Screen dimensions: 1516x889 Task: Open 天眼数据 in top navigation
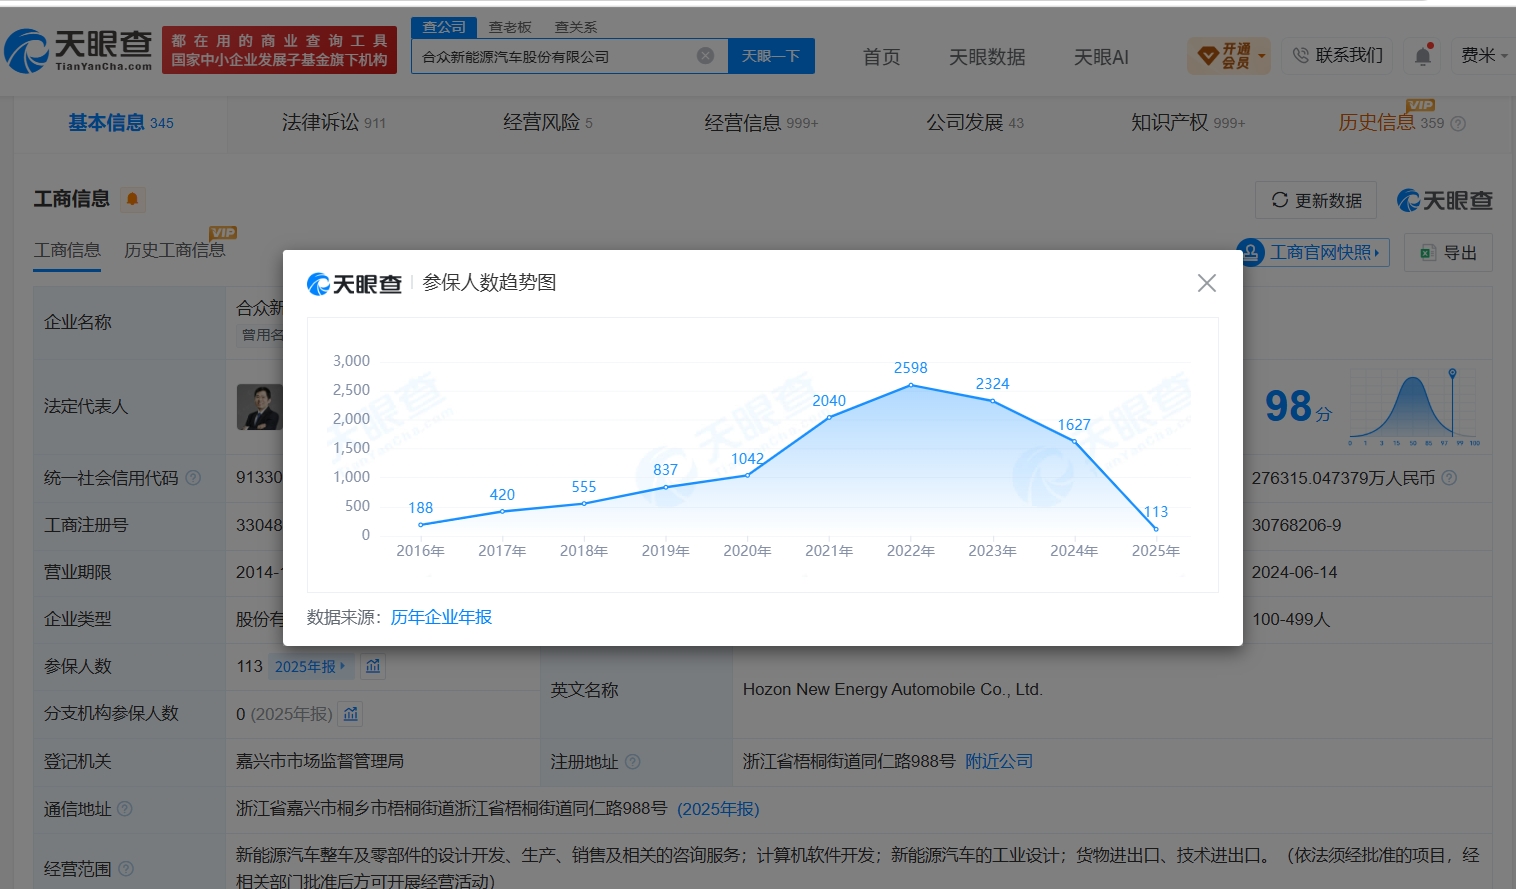[x=987, y=57]
